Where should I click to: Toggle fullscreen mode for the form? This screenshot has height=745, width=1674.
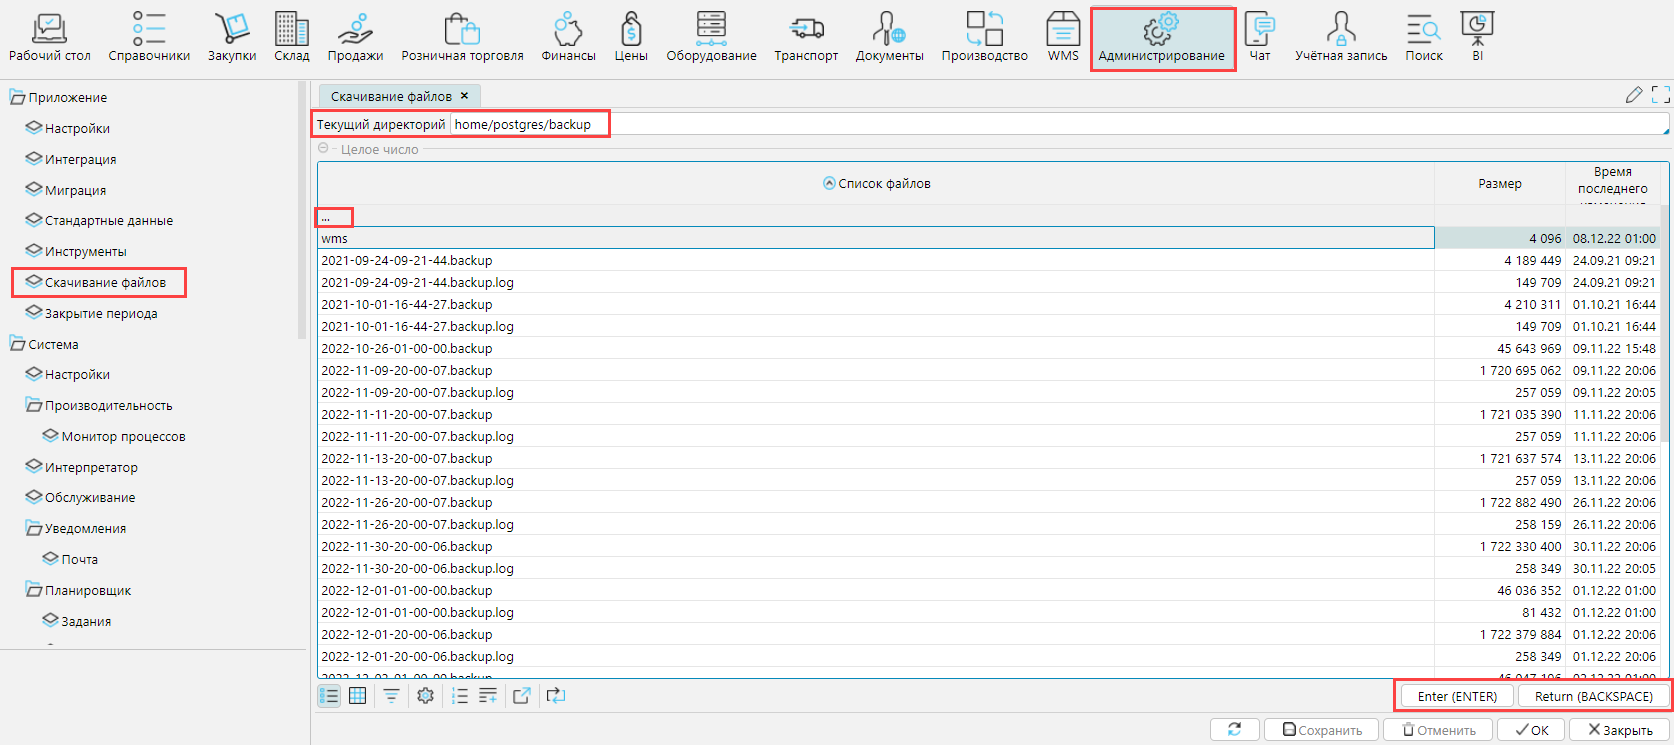[x=1660, y=95]
